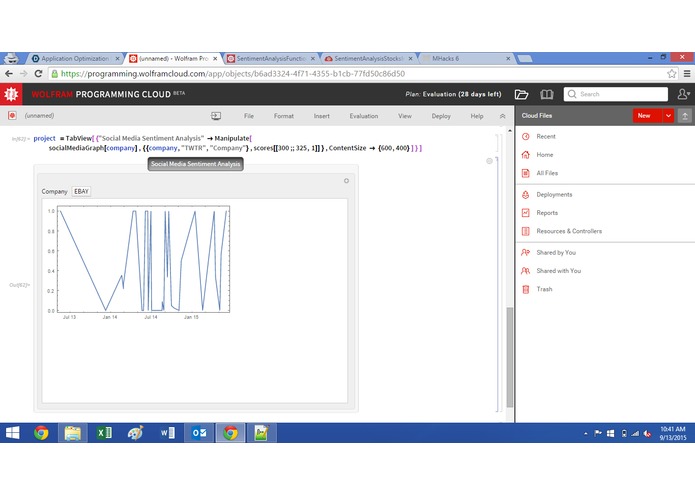Image resolution: width=695 pixels, height=494 pixels.
Task: Open a new browser tab
Action: click(525, 58)
